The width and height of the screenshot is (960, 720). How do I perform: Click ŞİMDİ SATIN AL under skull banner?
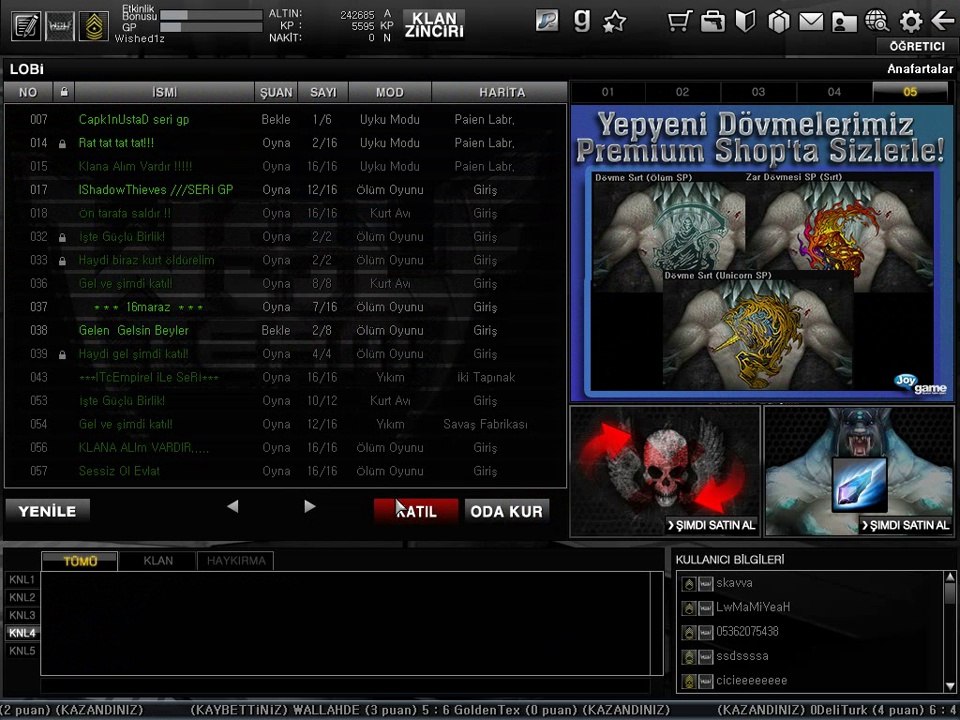click(x=712, y=525)
